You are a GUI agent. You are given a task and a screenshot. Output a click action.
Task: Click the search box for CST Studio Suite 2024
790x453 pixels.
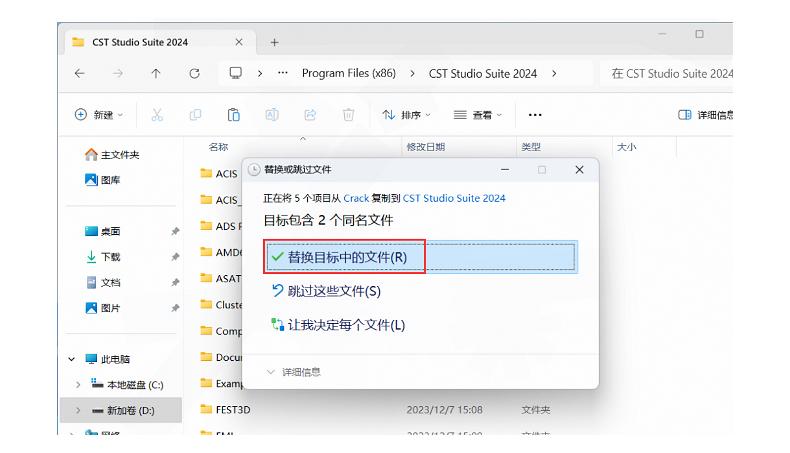[x=667, y=74]
